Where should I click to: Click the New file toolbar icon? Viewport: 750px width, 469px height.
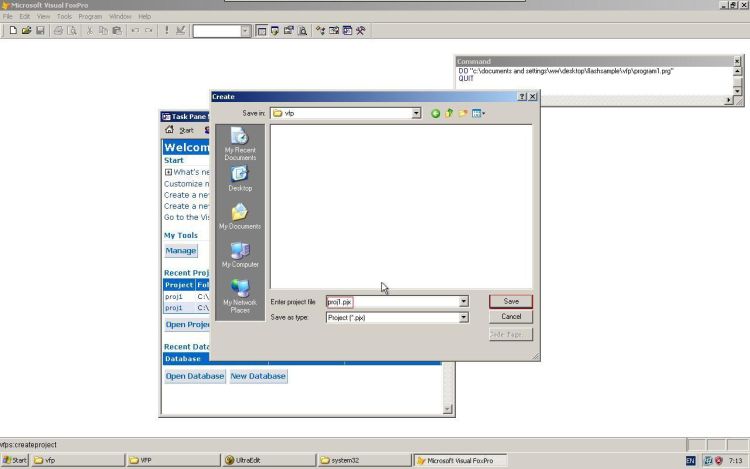[13, 31]
